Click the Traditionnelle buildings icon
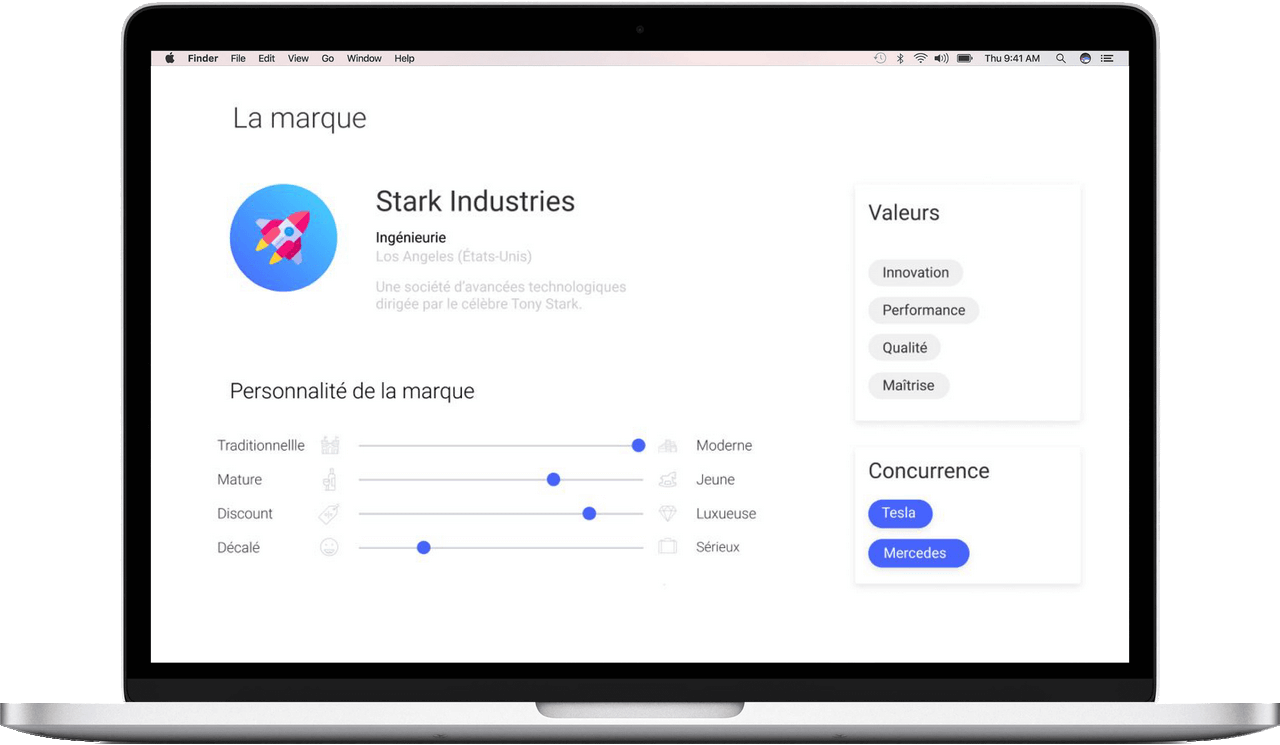 (330, 445)
